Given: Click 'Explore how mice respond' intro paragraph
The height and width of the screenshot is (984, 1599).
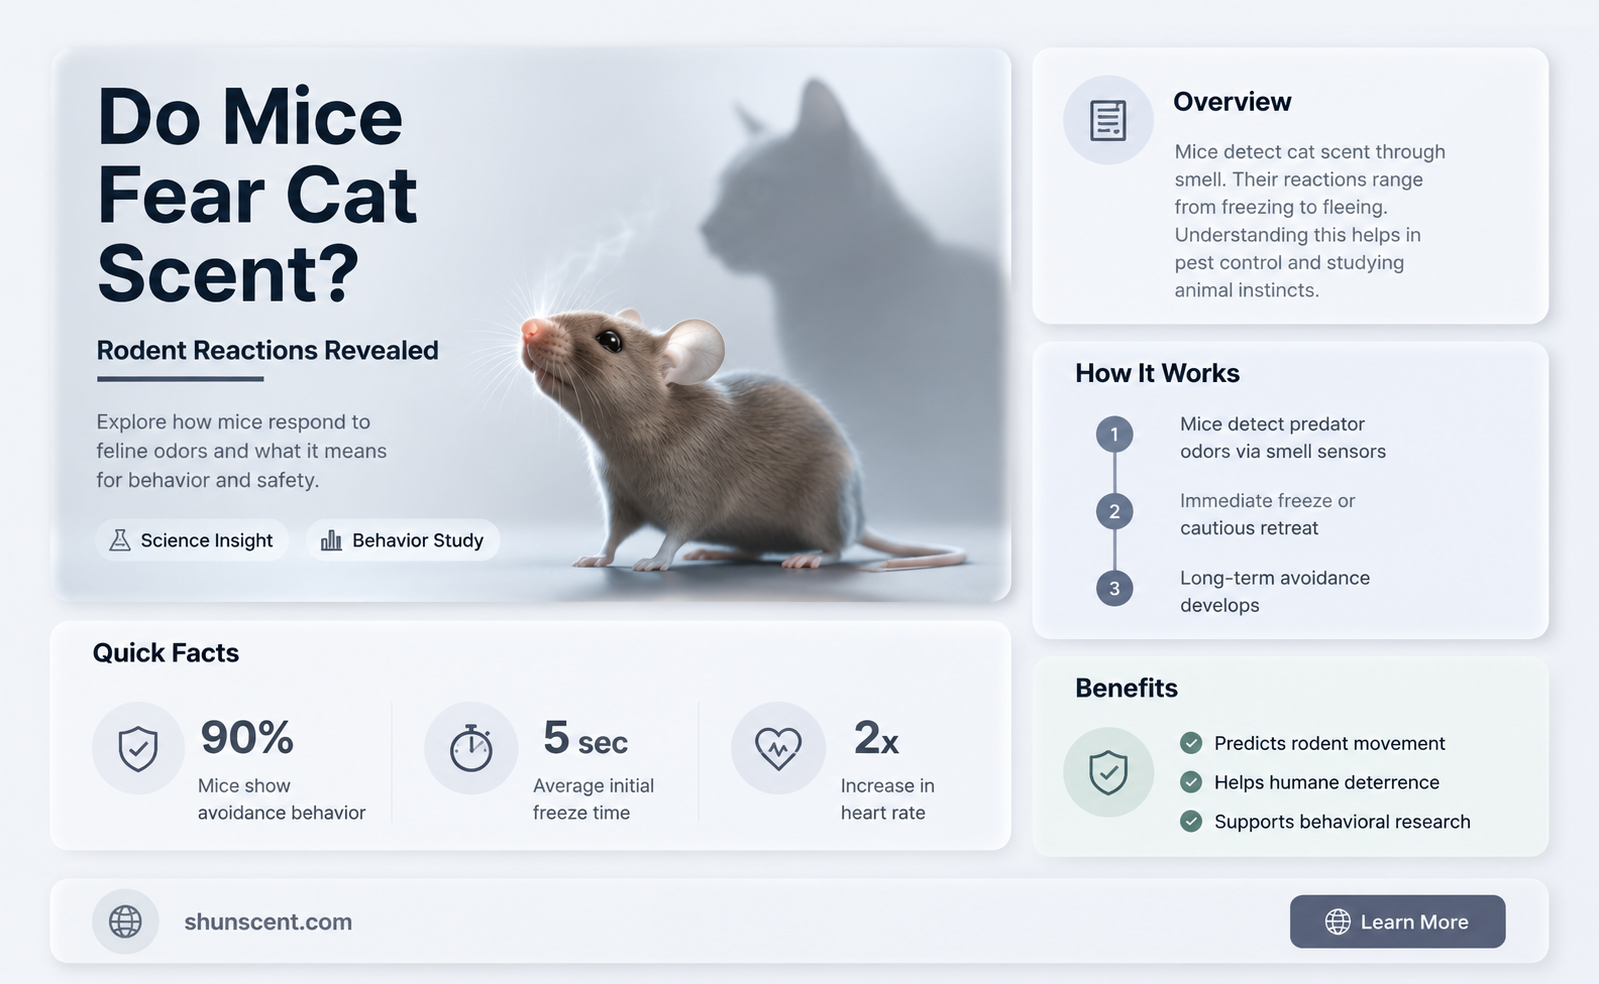Looking at the screenshot, I should [x=241, y=451].
